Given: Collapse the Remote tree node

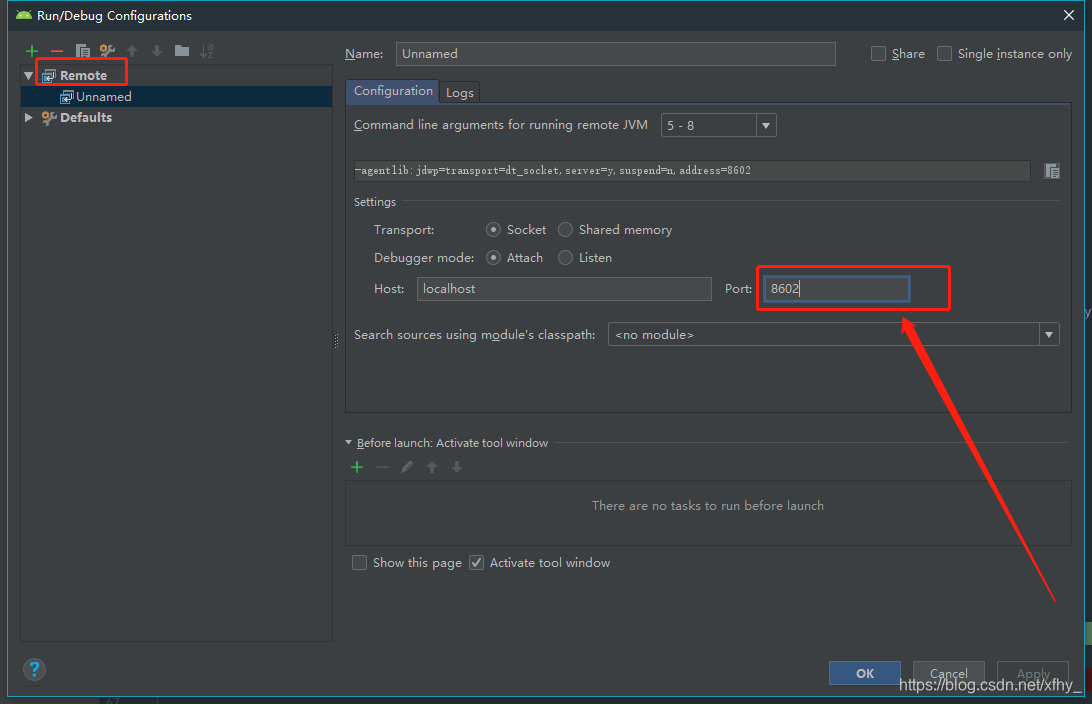Looking at the screenshot, I should (x=29, y=75).
